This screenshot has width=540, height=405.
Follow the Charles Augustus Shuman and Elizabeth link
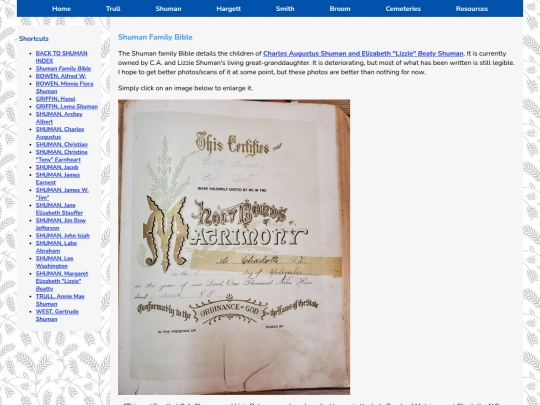(x=363, y=54)
